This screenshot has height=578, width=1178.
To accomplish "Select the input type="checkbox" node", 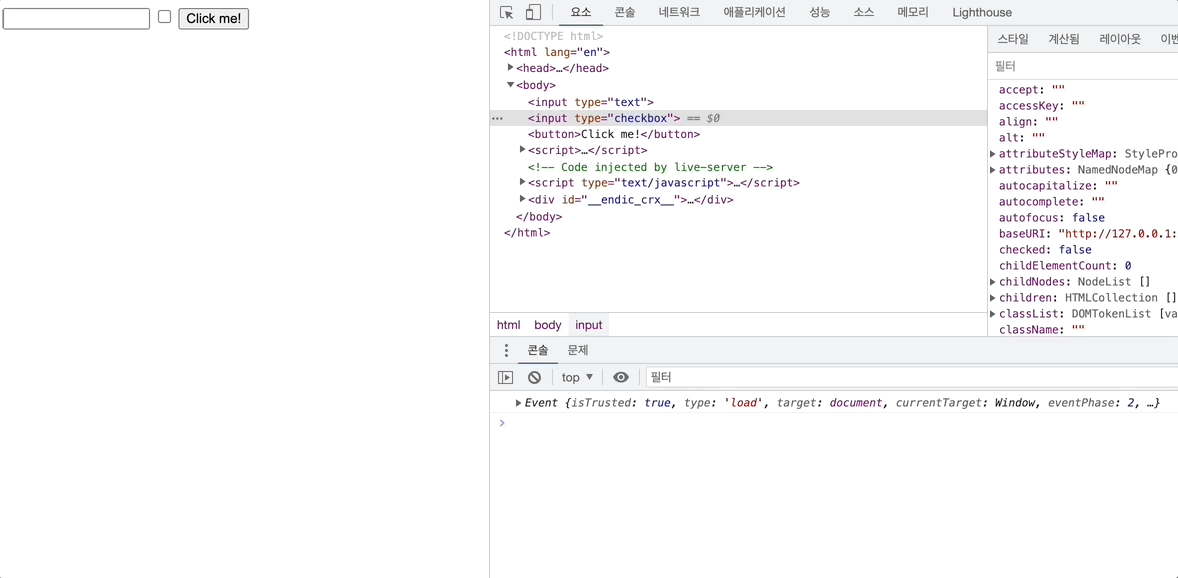I will [604, 118].
